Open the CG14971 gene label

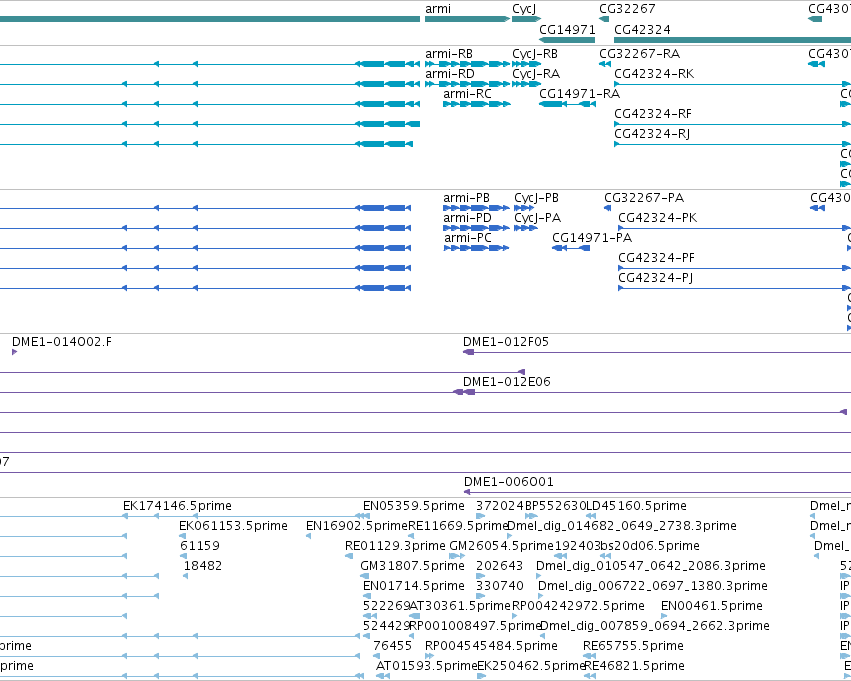point(567,30)
